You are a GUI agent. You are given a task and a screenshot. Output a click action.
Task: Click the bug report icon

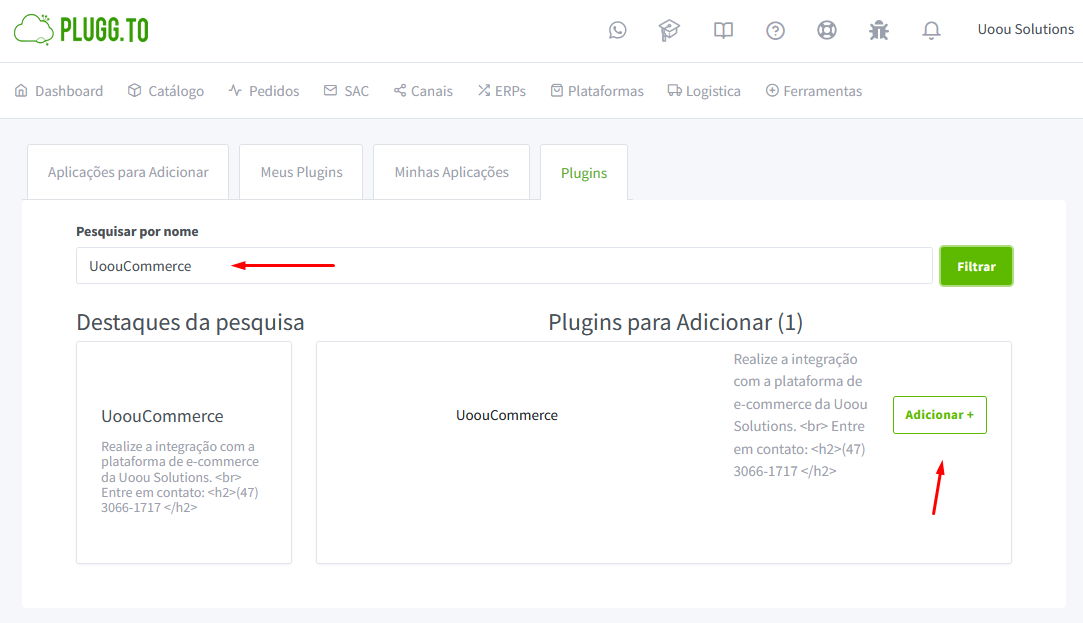click(x=879, y=30)
